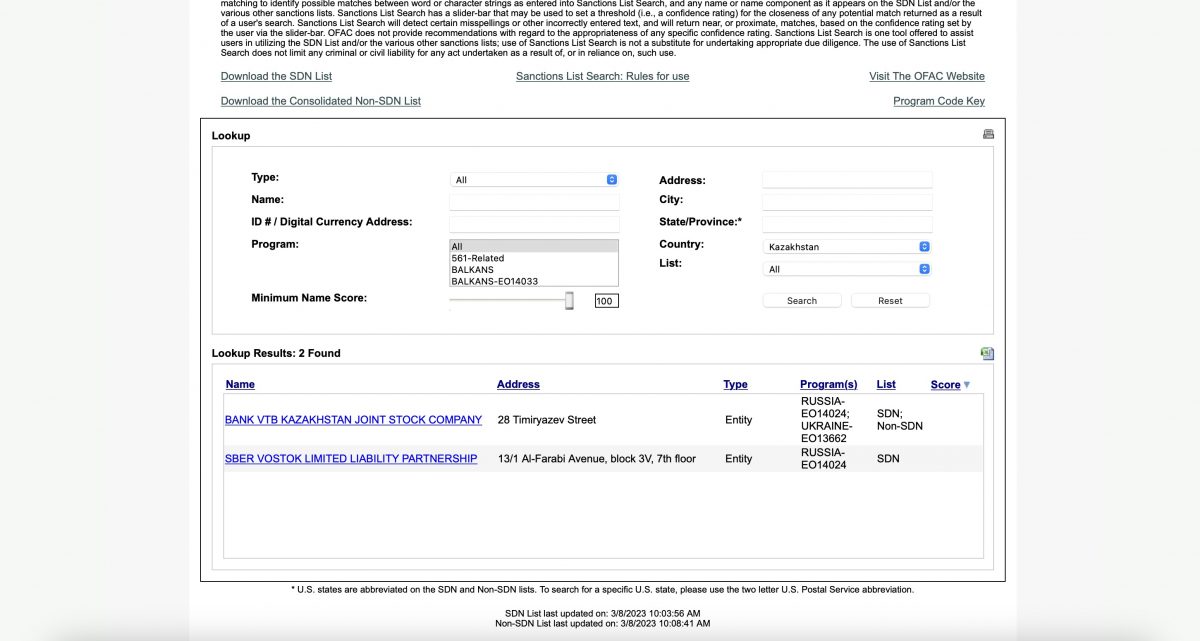Sort results by the Address column header

pyautogui.click(x=518, y=384)
